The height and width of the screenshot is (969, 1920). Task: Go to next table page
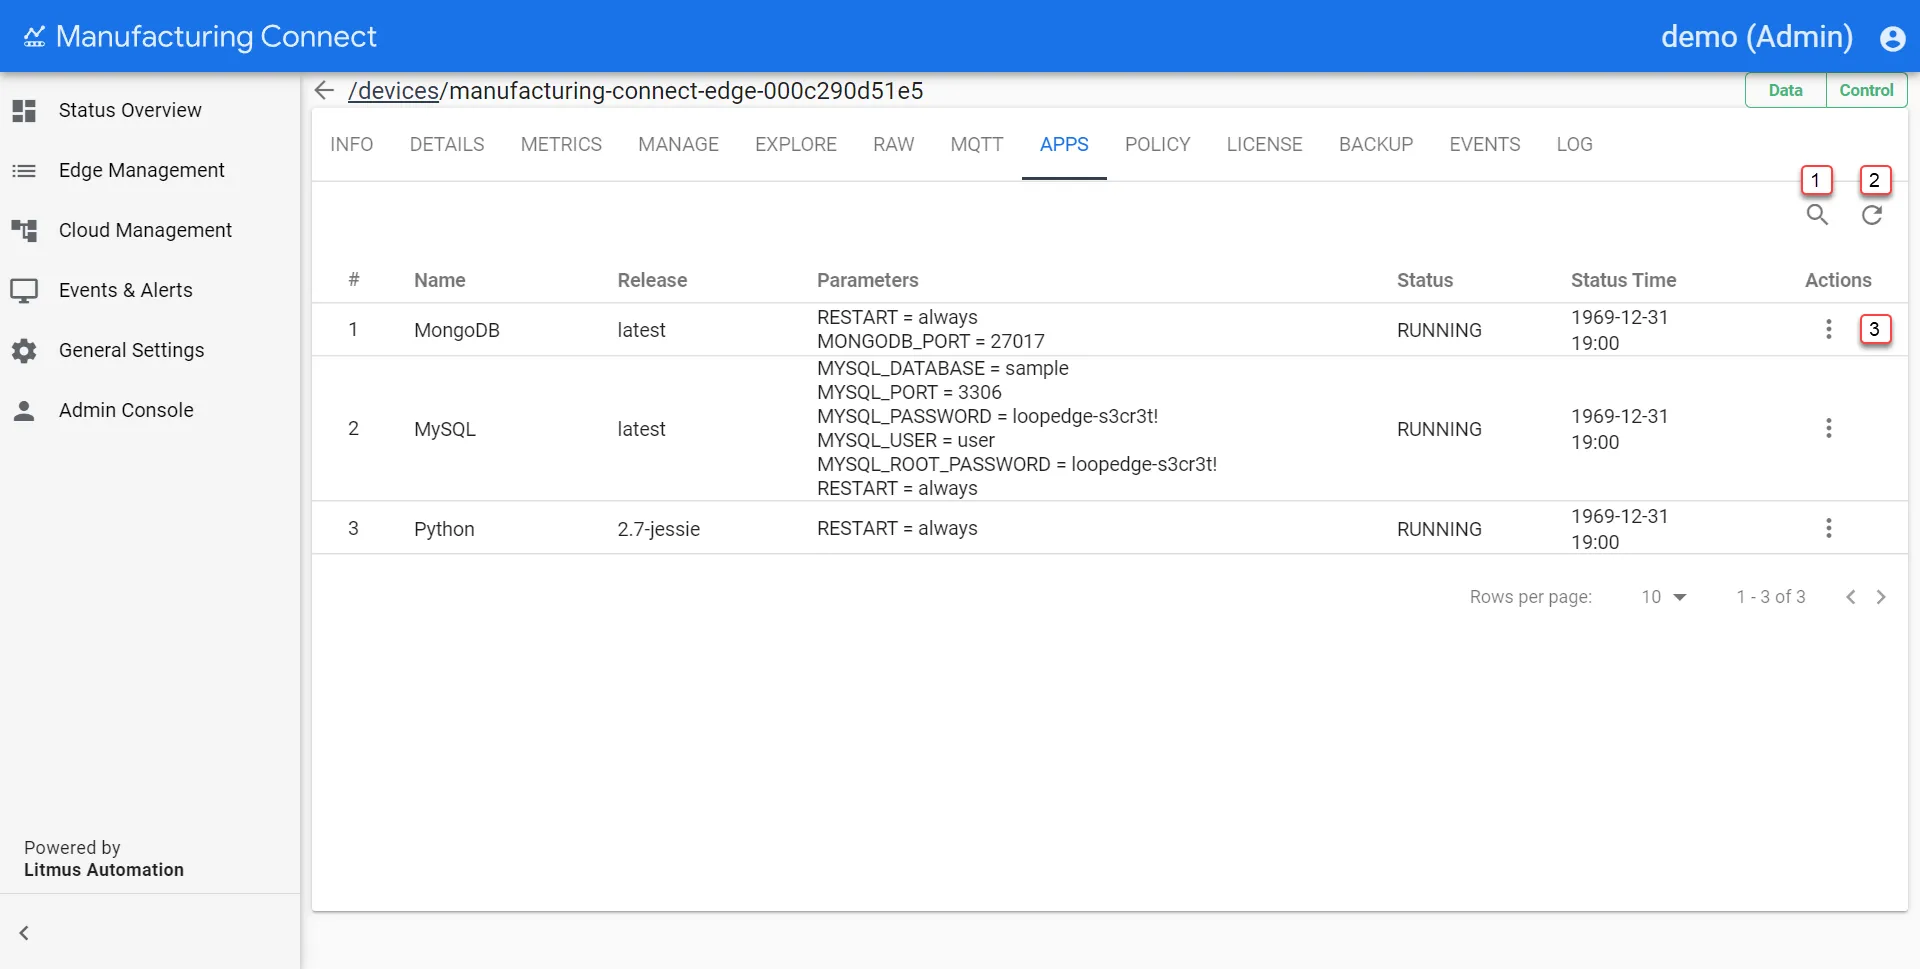(x=1881, y=597)
